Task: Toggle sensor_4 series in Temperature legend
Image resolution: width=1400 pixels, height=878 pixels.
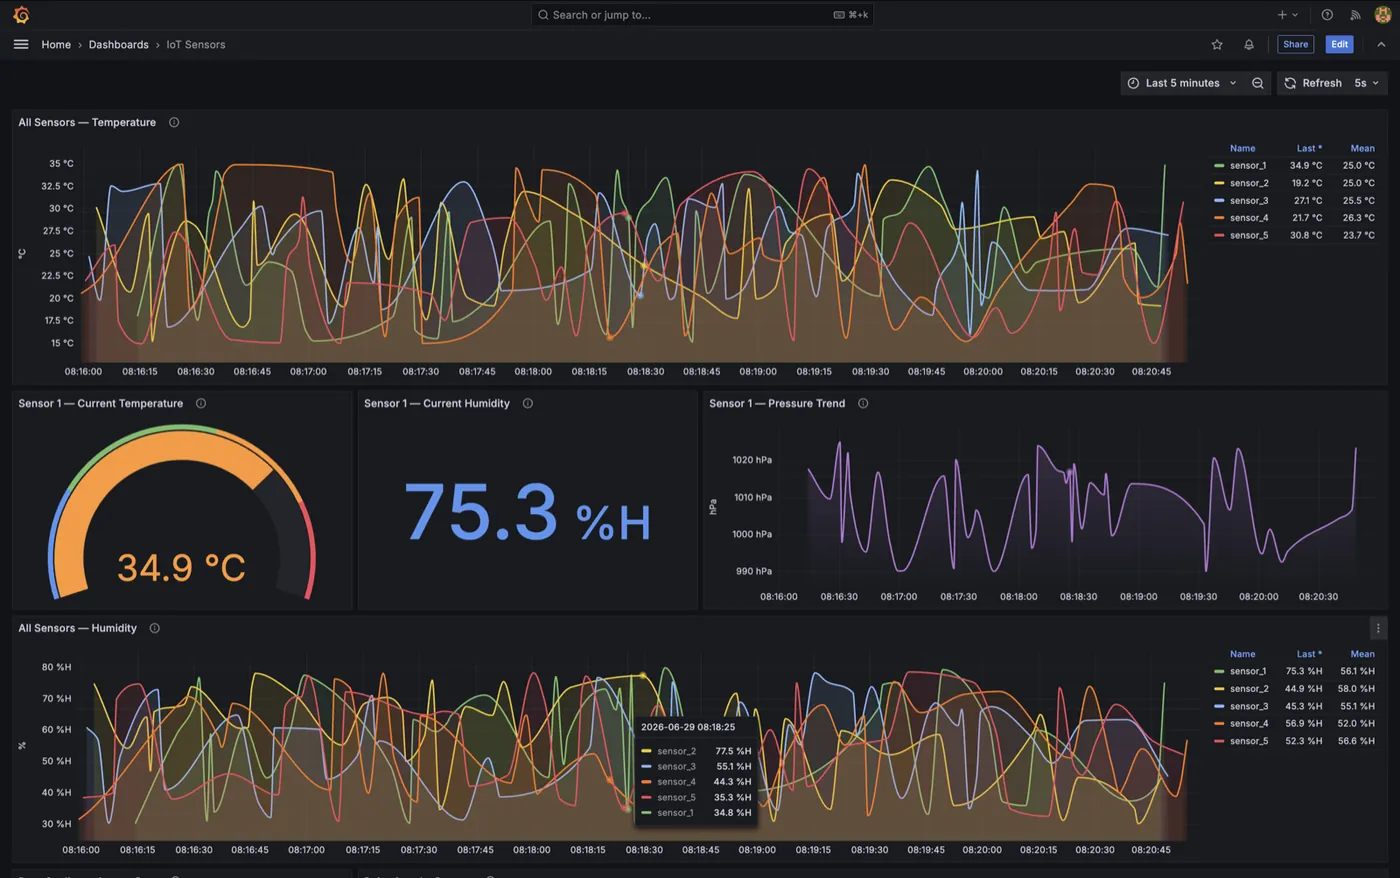Action: 1249,218
